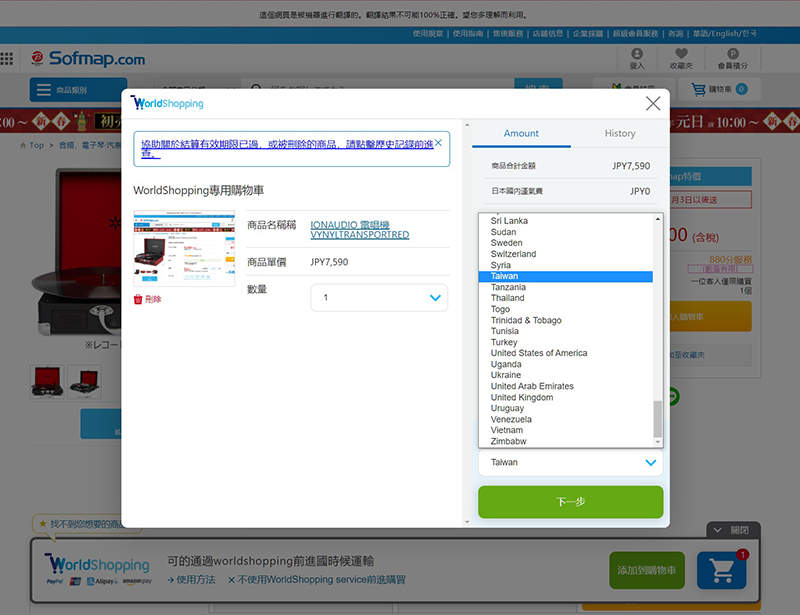This screenshot has width=800, height=615.
Task: Open the apps grid icon
Action: point(7,59)
